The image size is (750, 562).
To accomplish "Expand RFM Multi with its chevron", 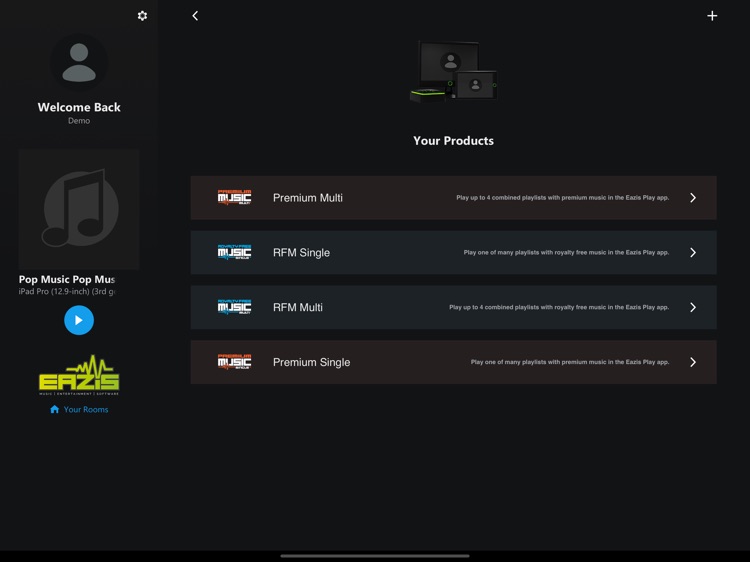I will 693,307.
